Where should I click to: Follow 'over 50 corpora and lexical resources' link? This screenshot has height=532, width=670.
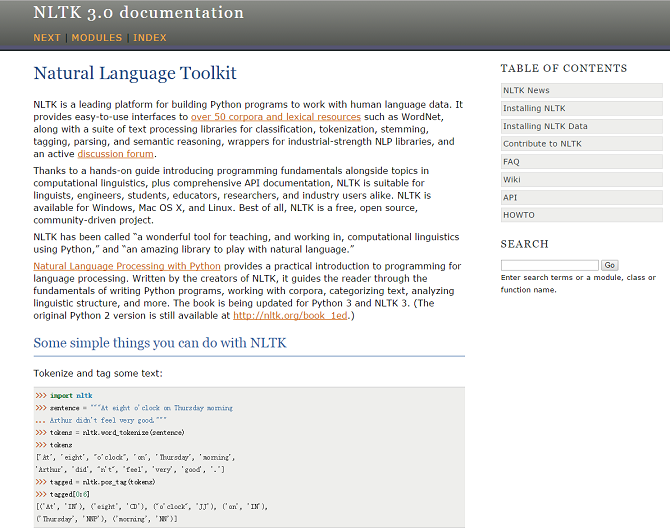(276, 117)
